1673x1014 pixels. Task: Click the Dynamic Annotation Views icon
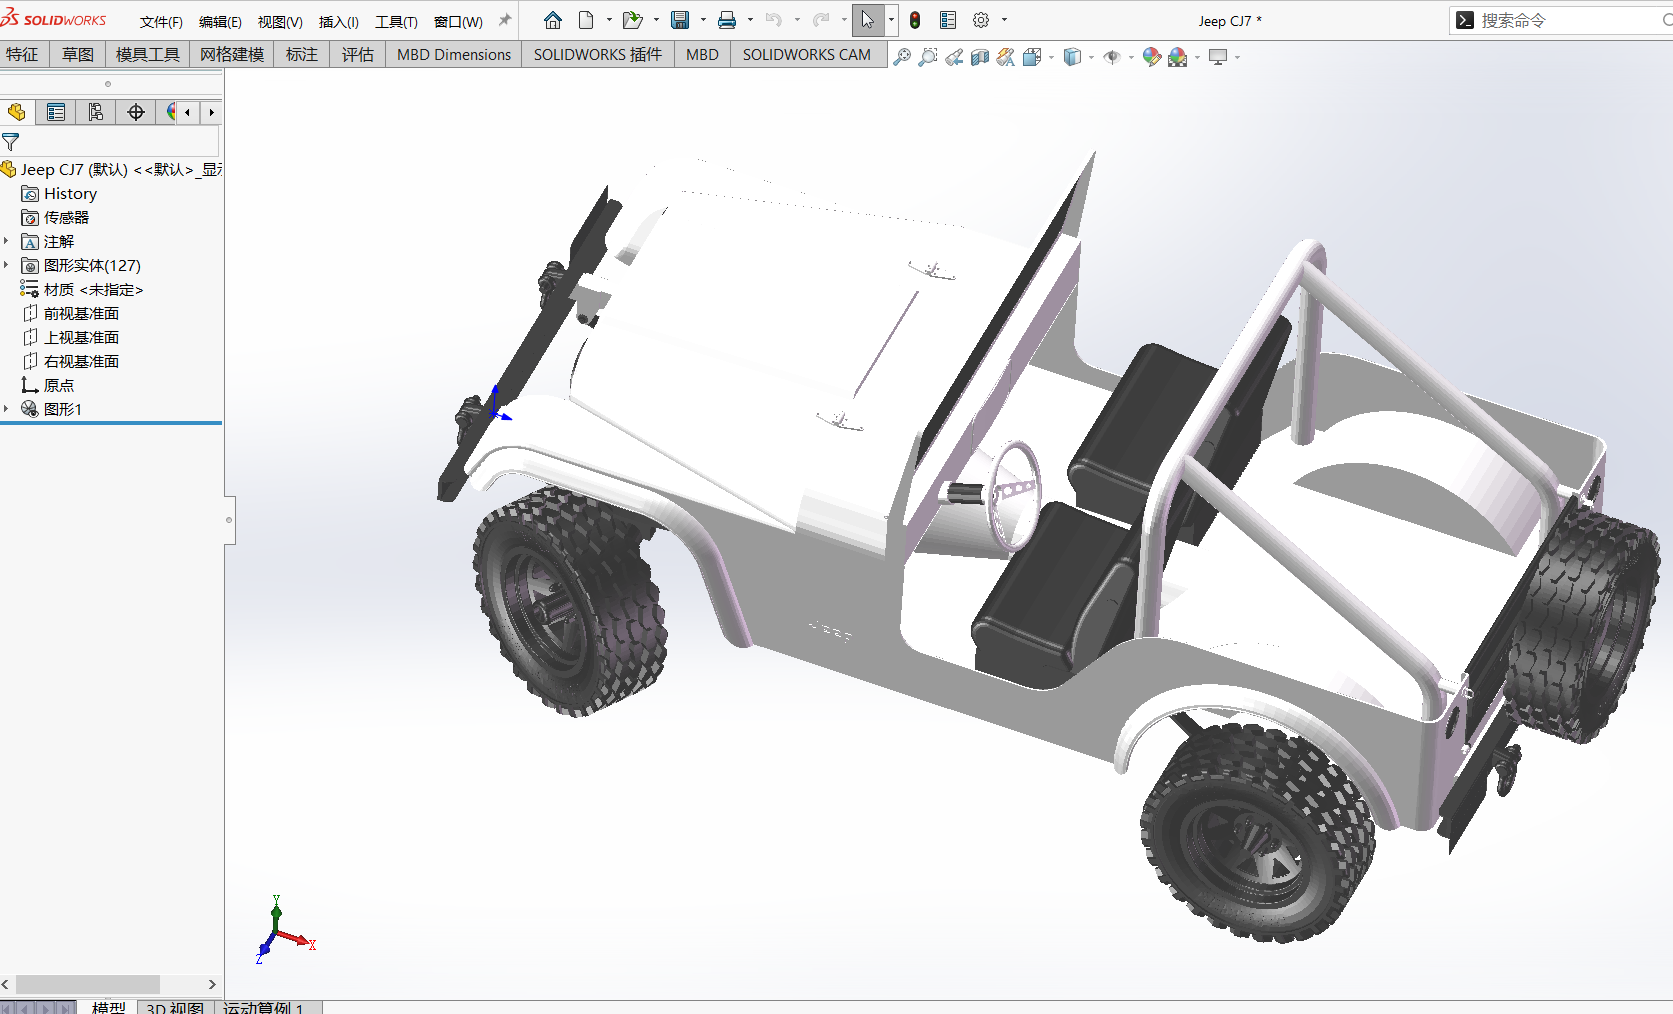click(x=1006, y=57)
